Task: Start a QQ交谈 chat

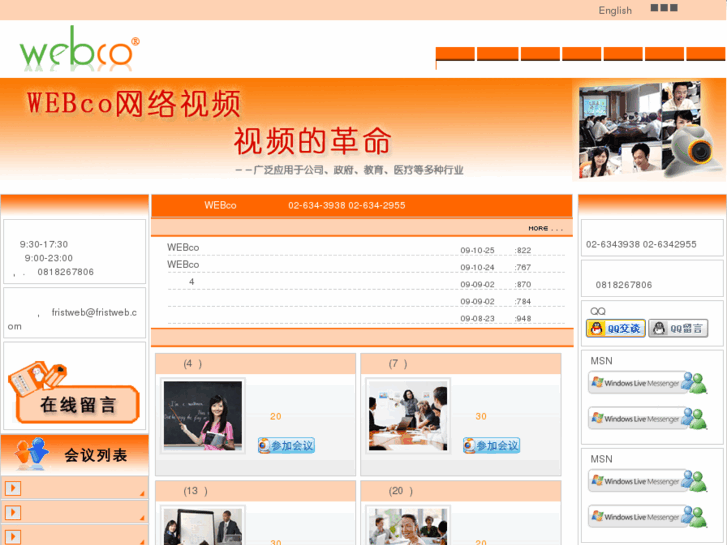Action: tap(616, 328)
